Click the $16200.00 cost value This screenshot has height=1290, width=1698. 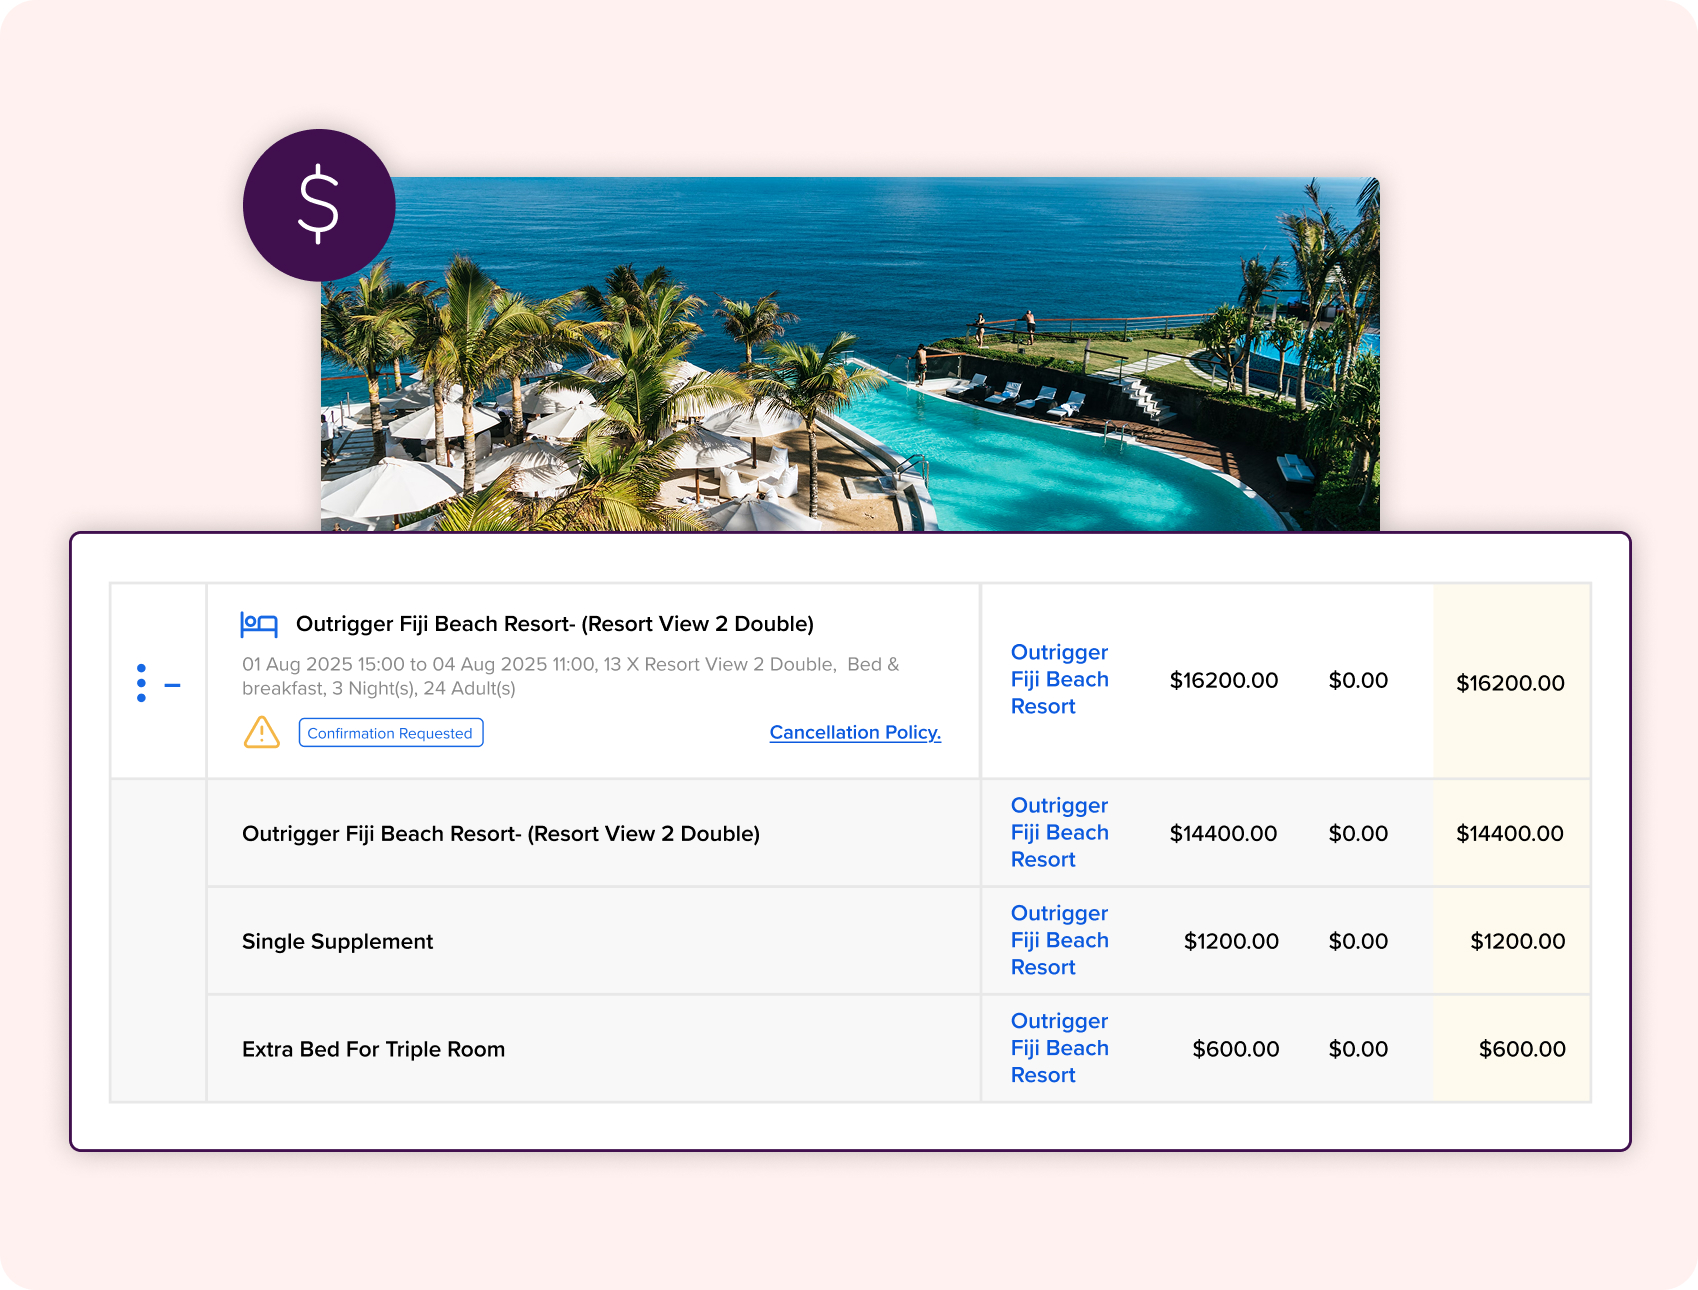click(x=1224, y=680)
